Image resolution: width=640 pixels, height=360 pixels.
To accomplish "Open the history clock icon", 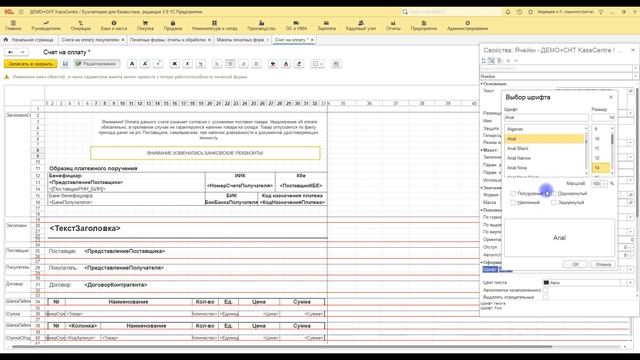I will point(519,12).
